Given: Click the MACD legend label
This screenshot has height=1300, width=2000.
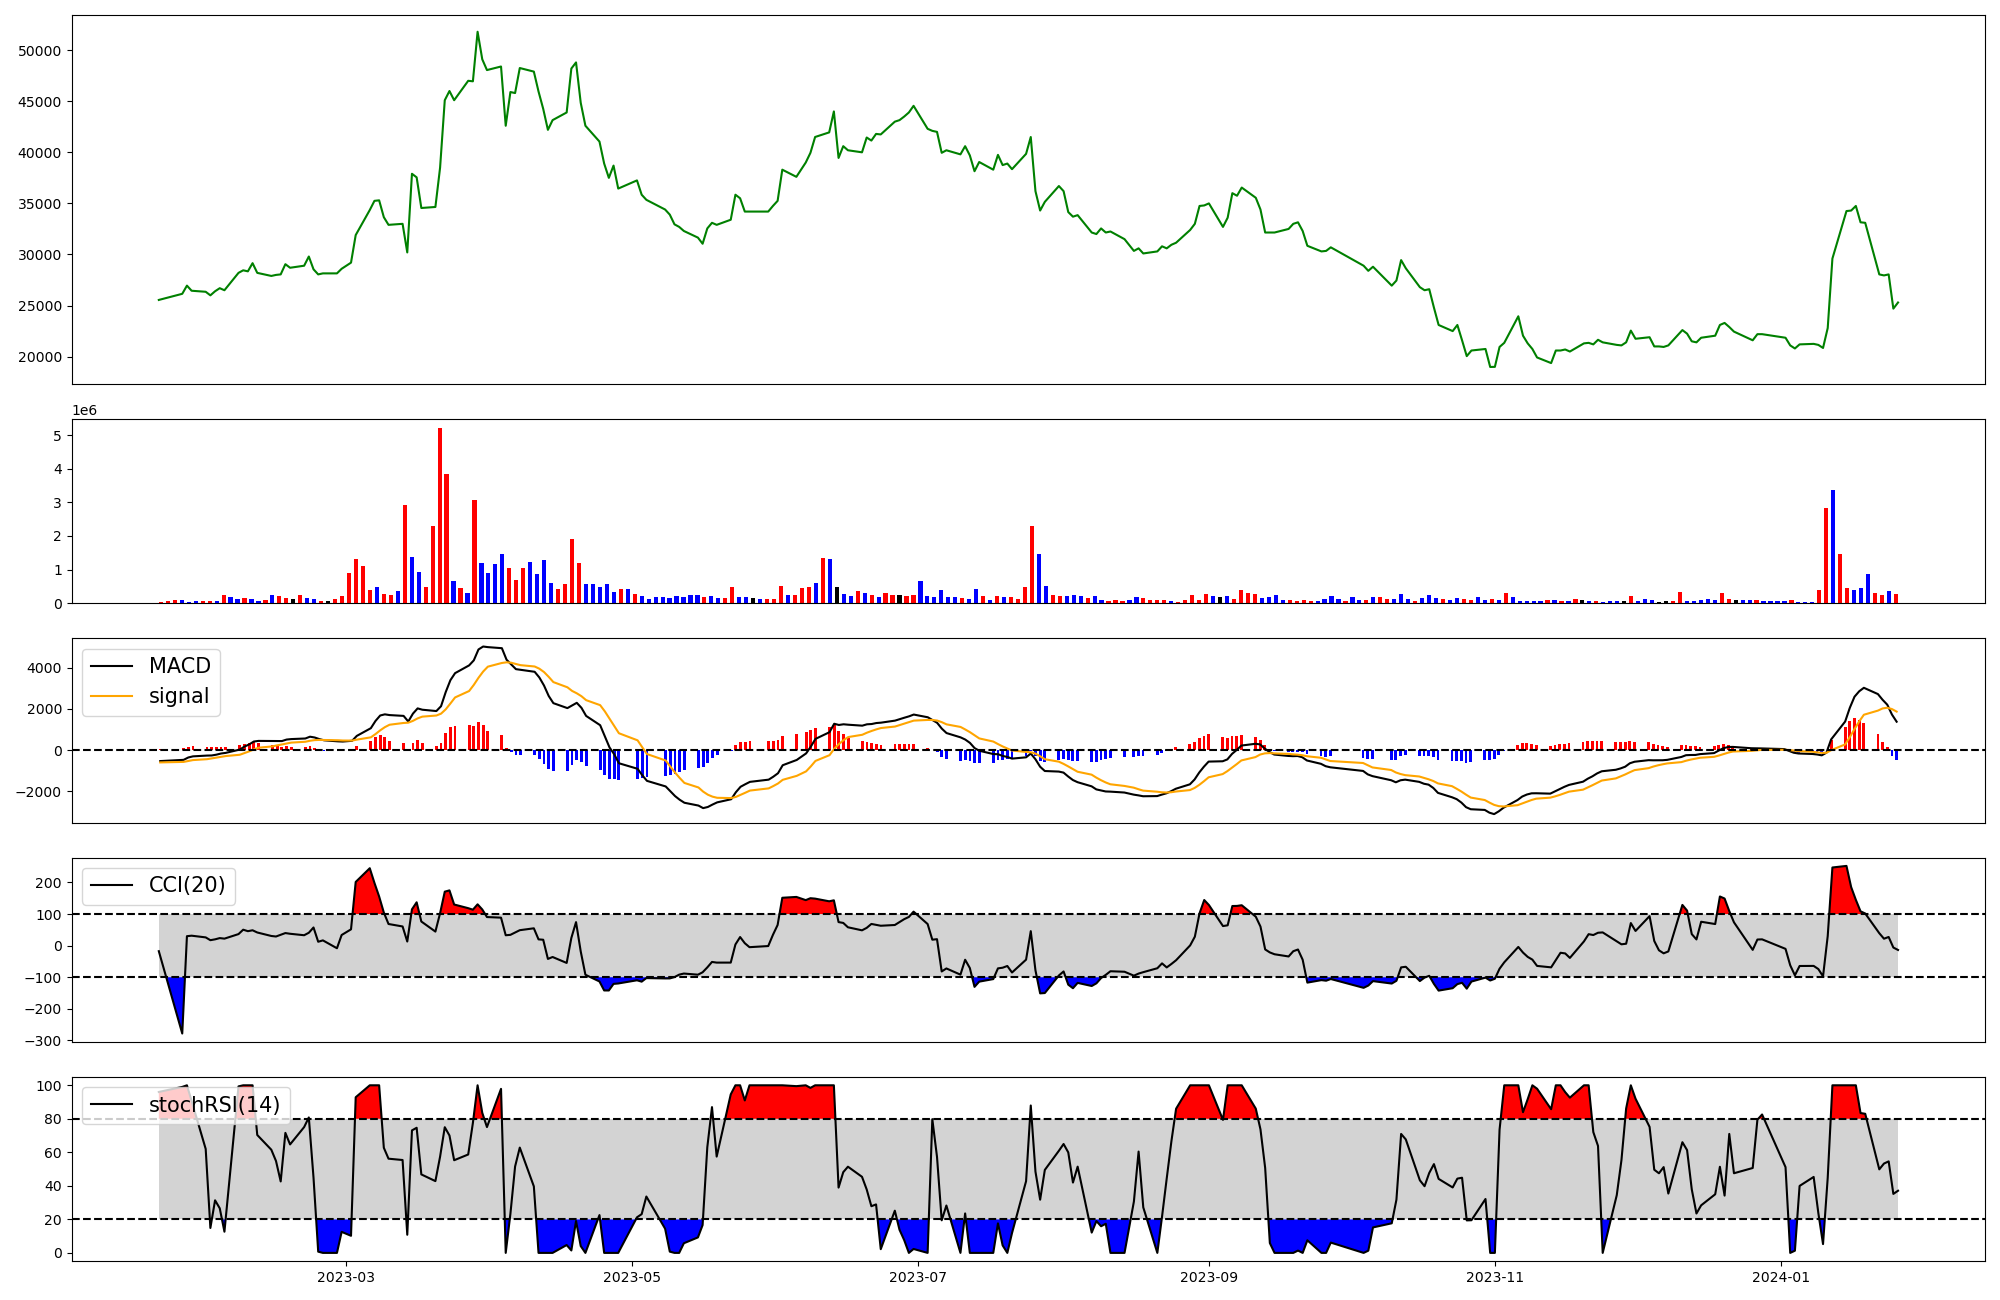Looking at the screenshot, I should pyautogui.click(x=179, y=666).
